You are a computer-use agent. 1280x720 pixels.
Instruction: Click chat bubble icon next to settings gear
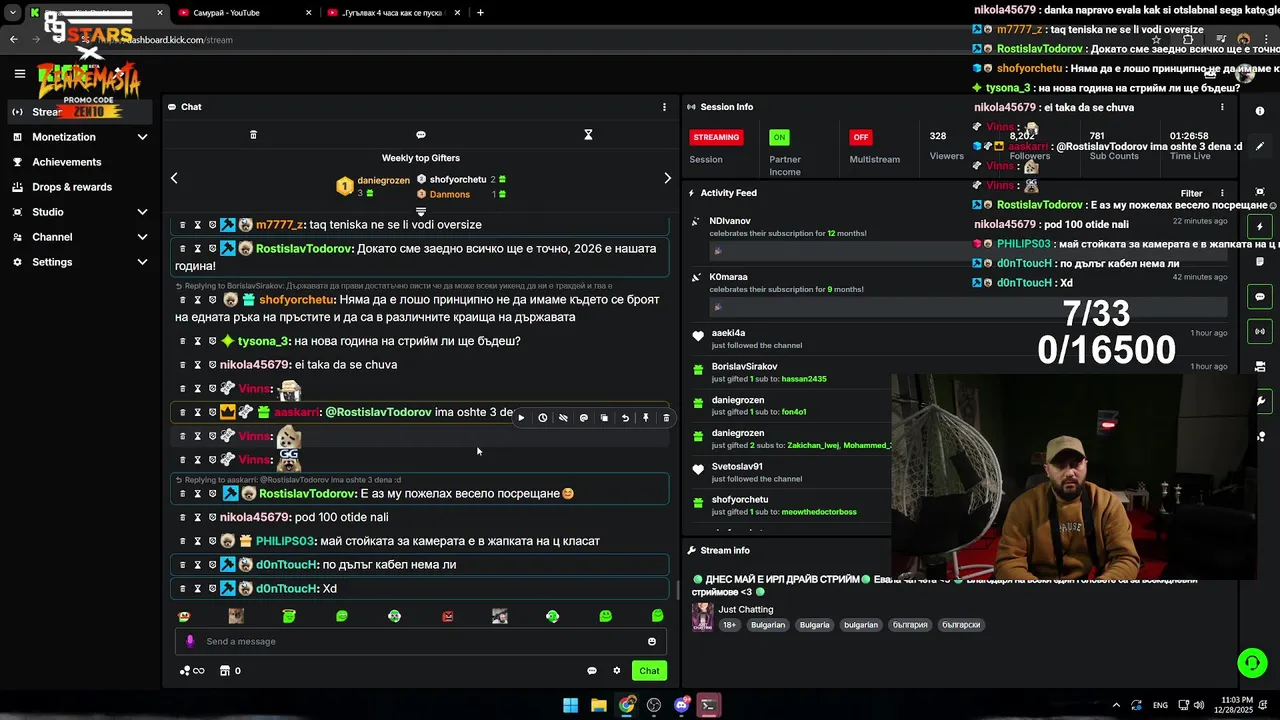click(x=592, y=671)
